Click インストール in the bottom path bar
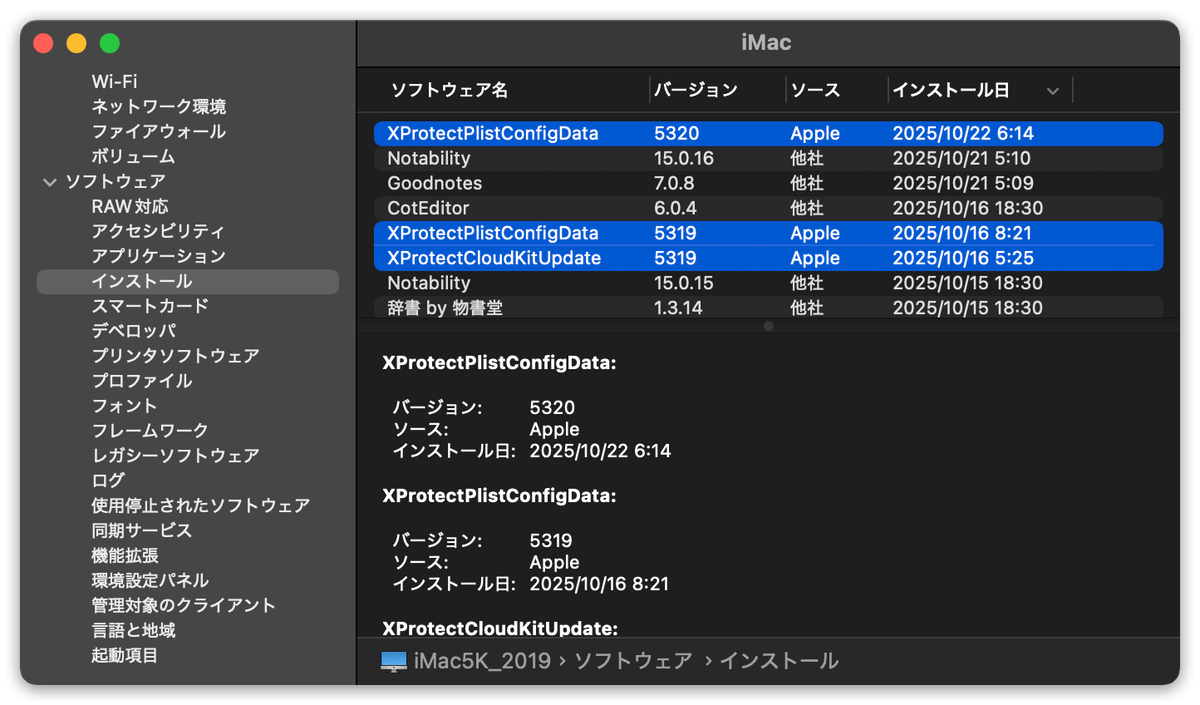1200x705 pixels. click(779, 661)
